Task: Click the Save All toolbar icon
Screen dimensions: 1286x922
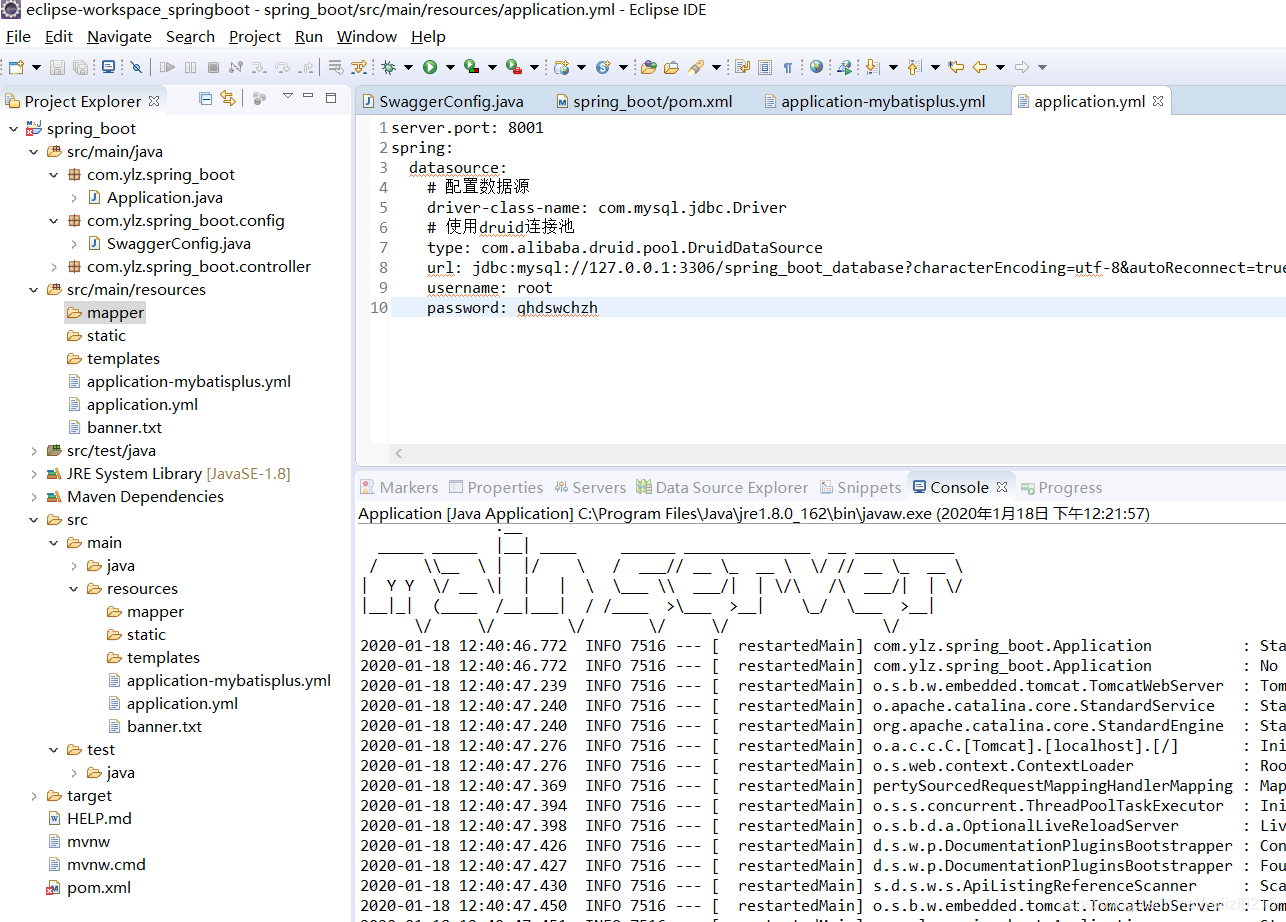Action: [78, 66]
